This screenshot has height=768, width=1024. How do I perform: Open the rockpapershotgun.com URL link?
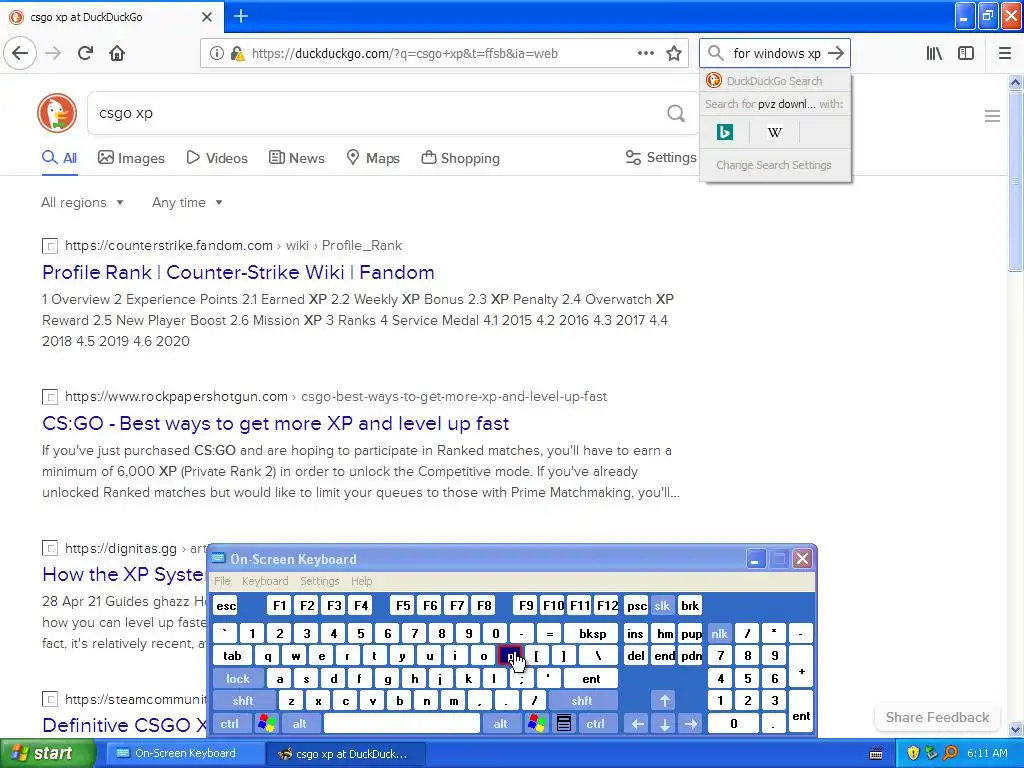(176, 396)
